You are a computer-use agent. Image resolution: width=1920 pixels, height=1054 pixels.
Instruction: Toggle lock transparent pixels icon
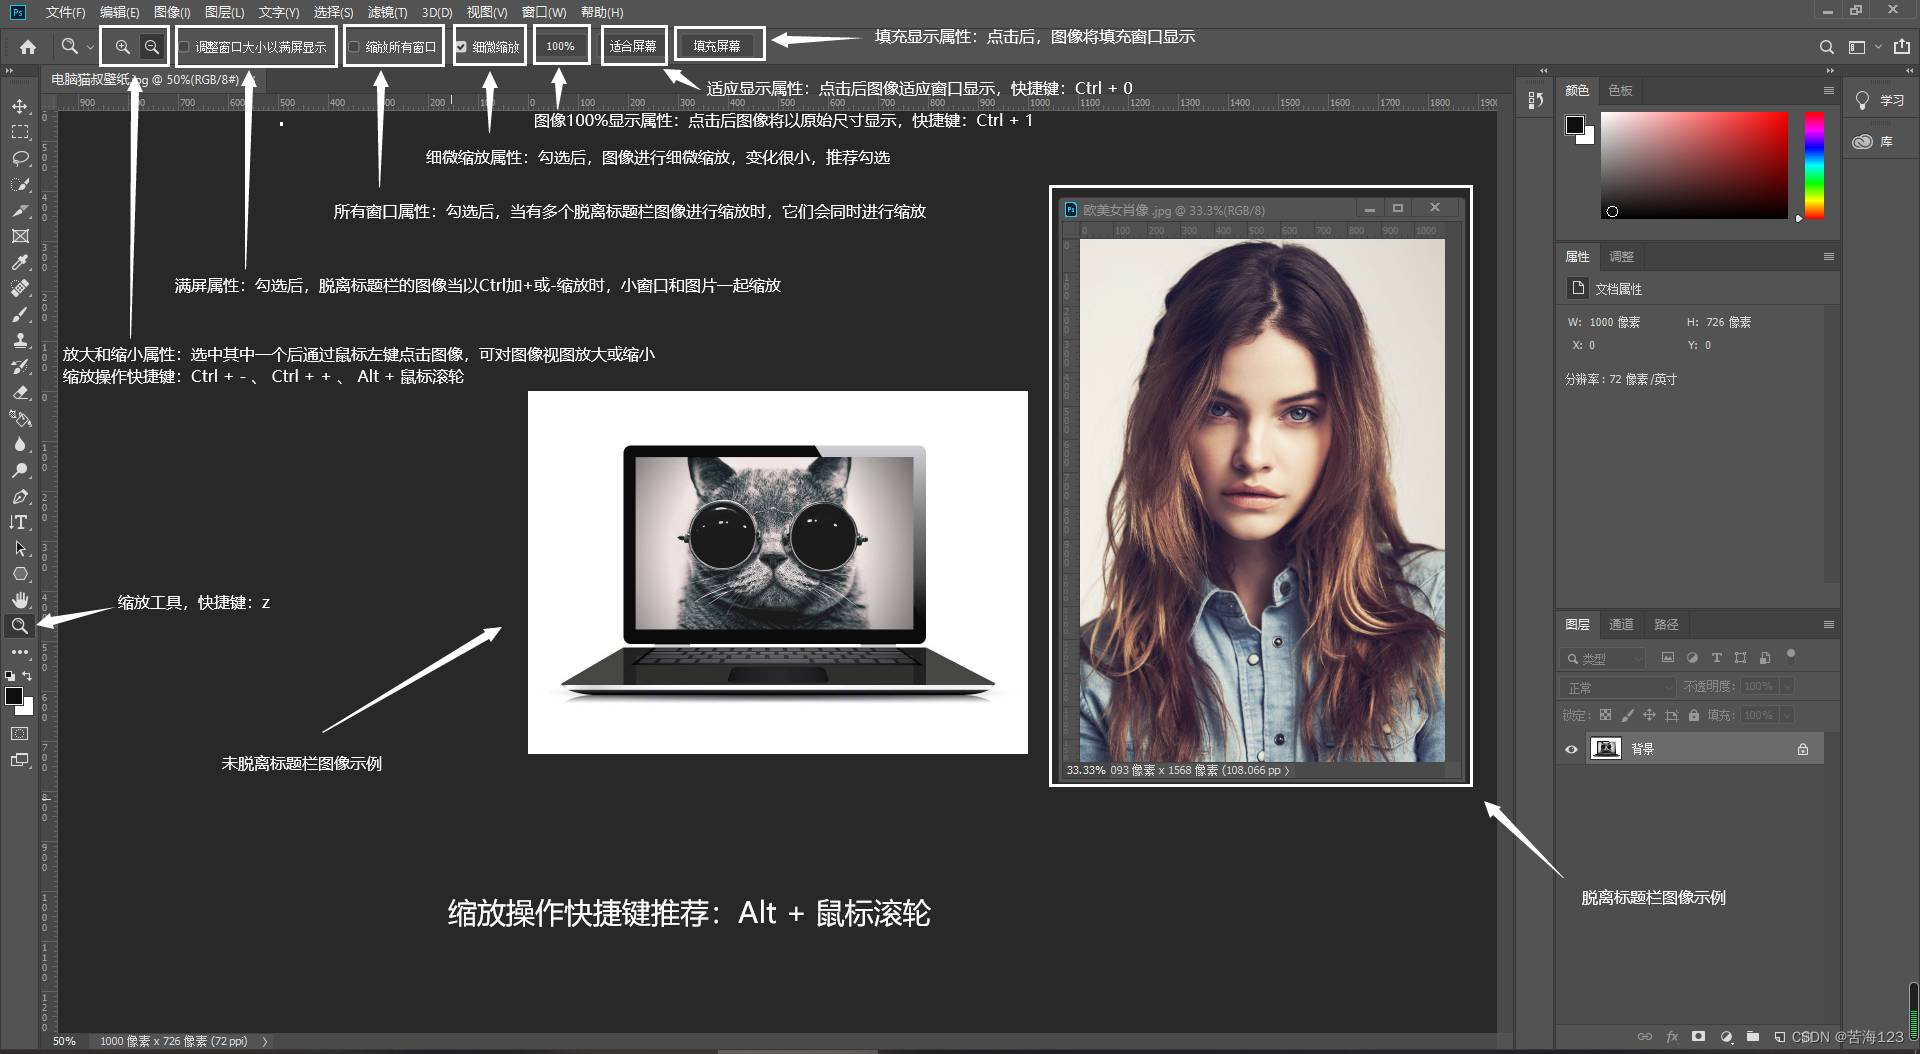pyautogui.click(x=1605, y=715)
